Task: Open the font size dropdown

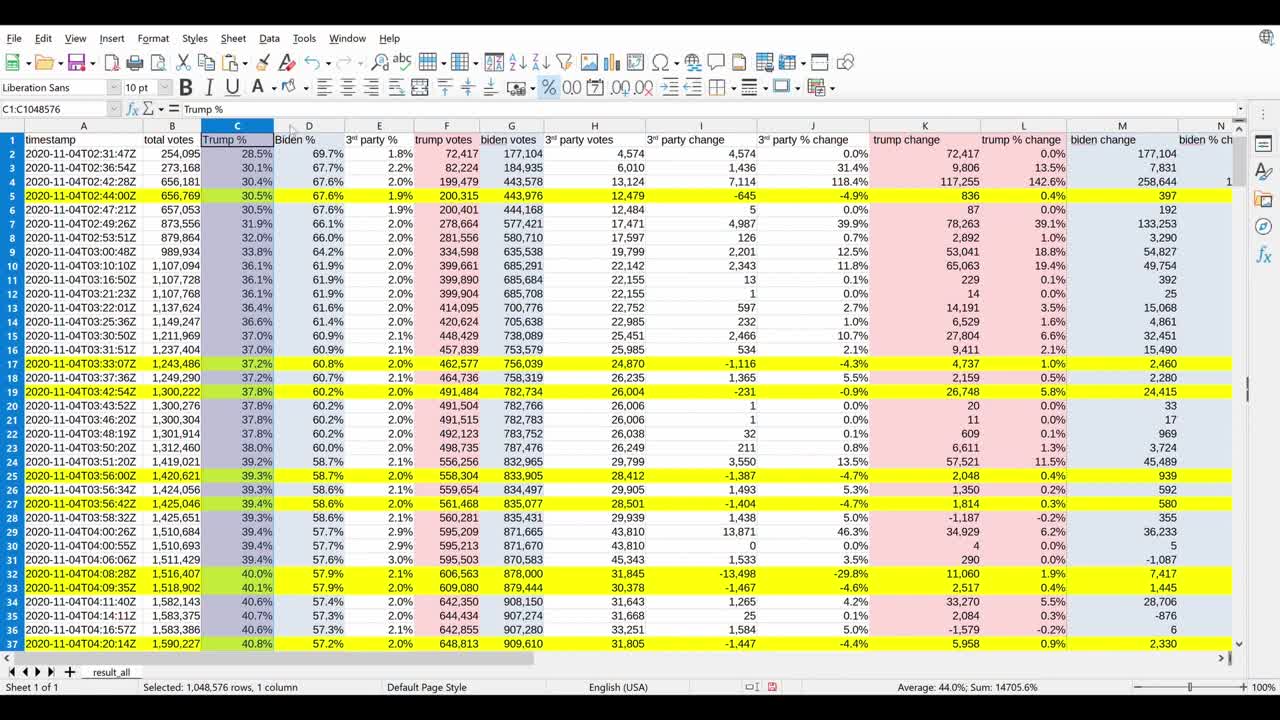Action: (x=165, y=88)
